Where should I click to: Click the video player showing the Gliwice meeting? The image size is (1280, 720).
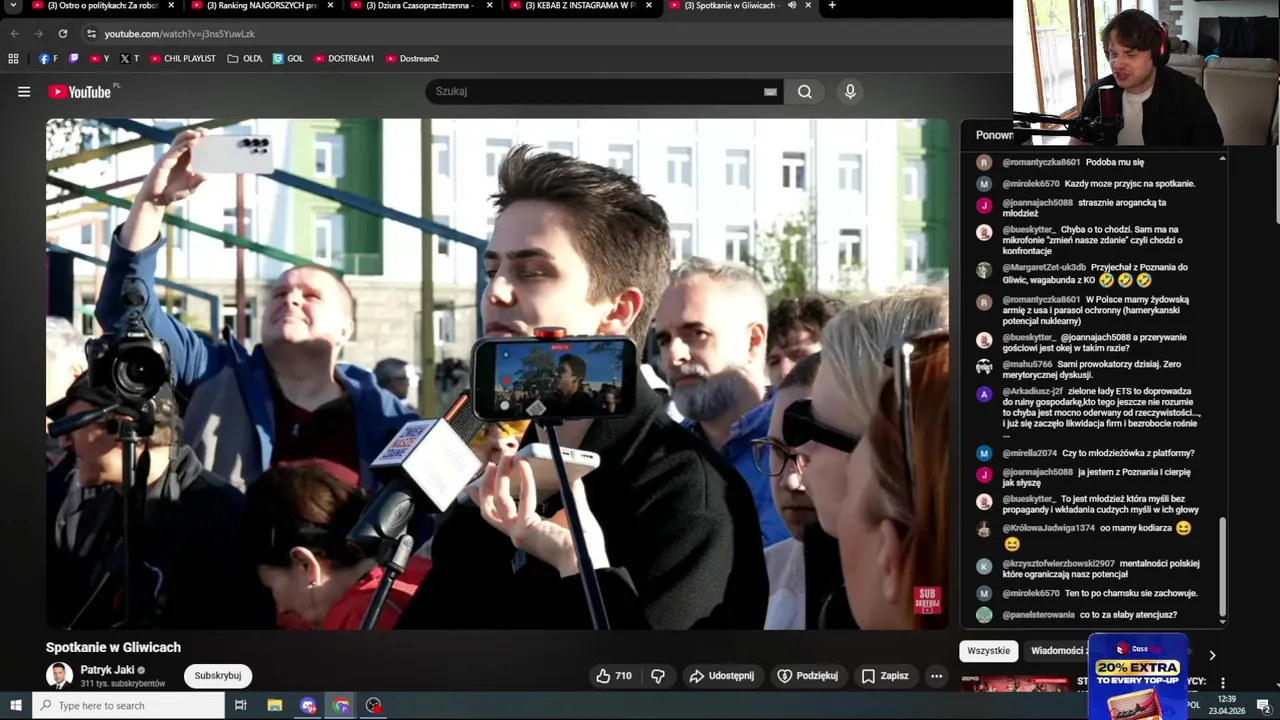[x=497, y=374]
